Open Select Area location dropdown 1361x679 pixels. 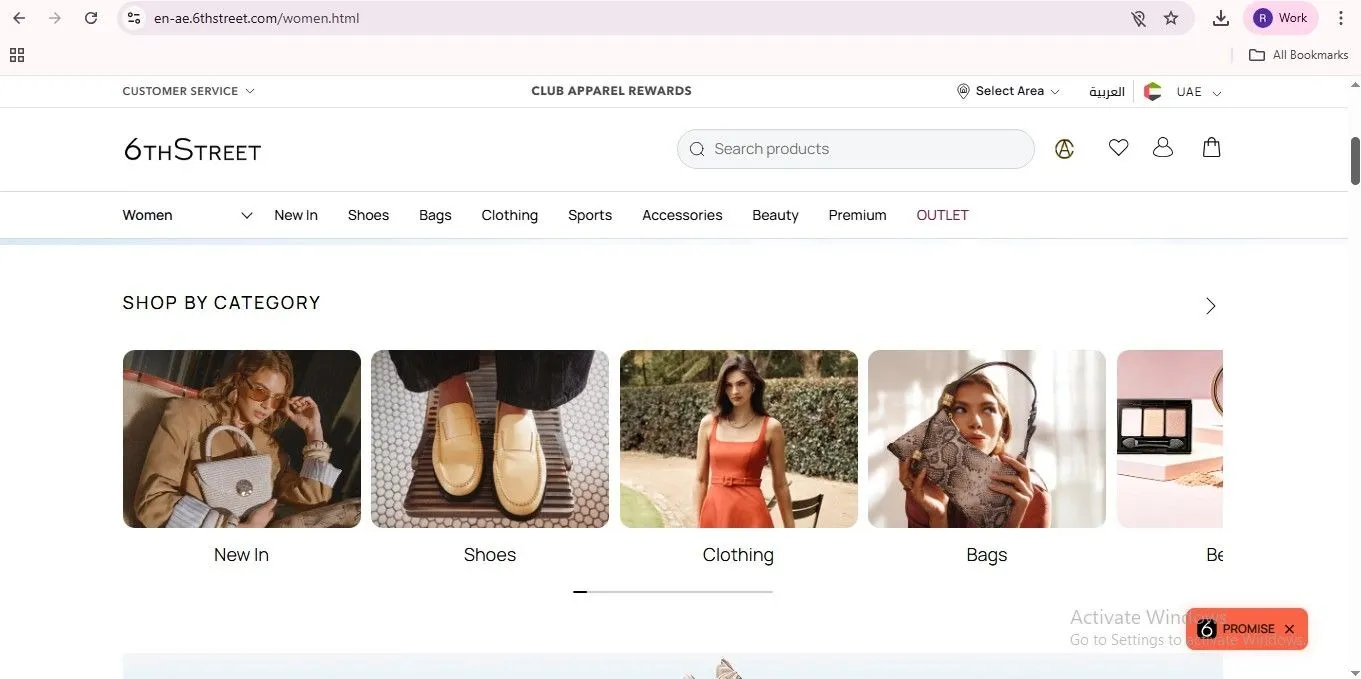click(1009, 91)
